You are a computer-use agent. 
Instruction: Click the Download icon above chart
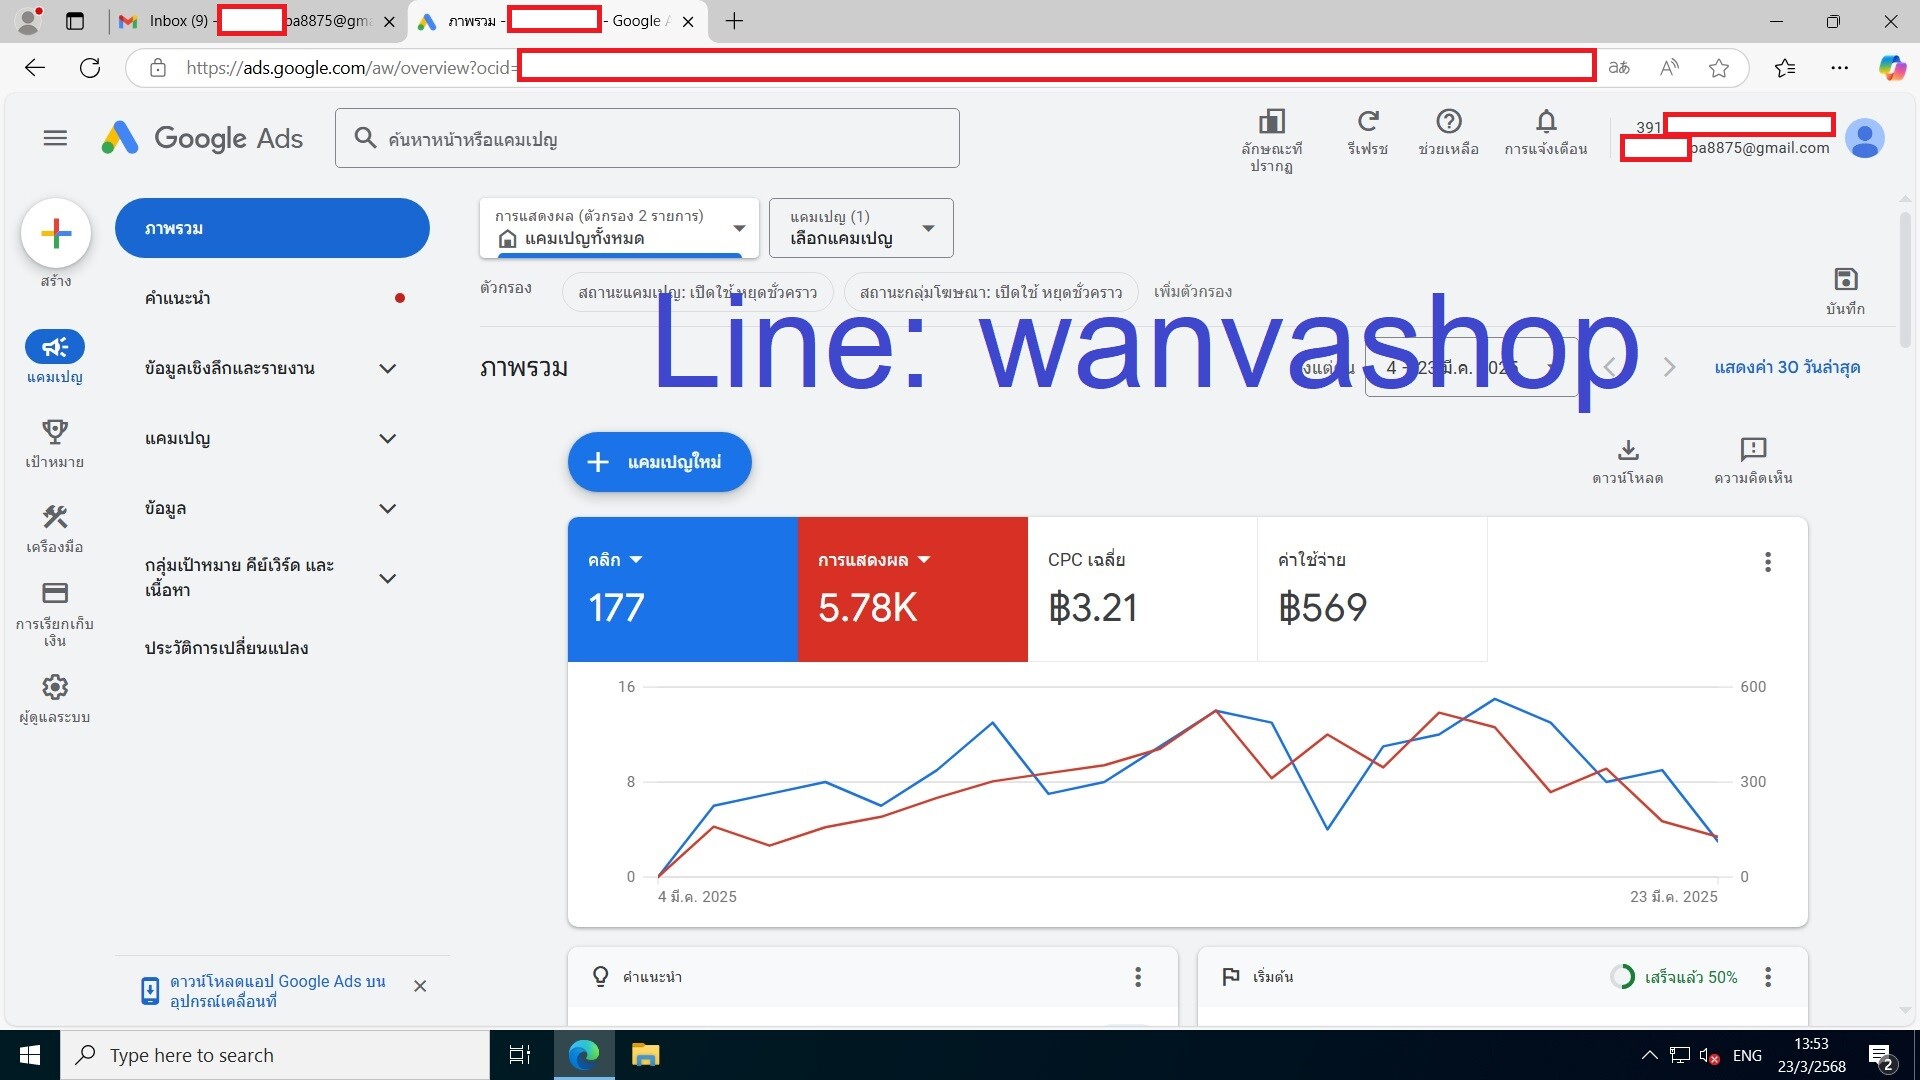(x=1628, y=450)
